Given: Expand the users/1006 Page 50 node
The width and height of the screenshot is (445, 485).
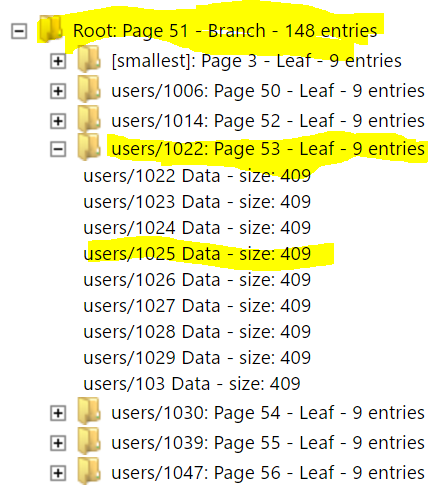Looking at the screenshot, I should 58,91.
